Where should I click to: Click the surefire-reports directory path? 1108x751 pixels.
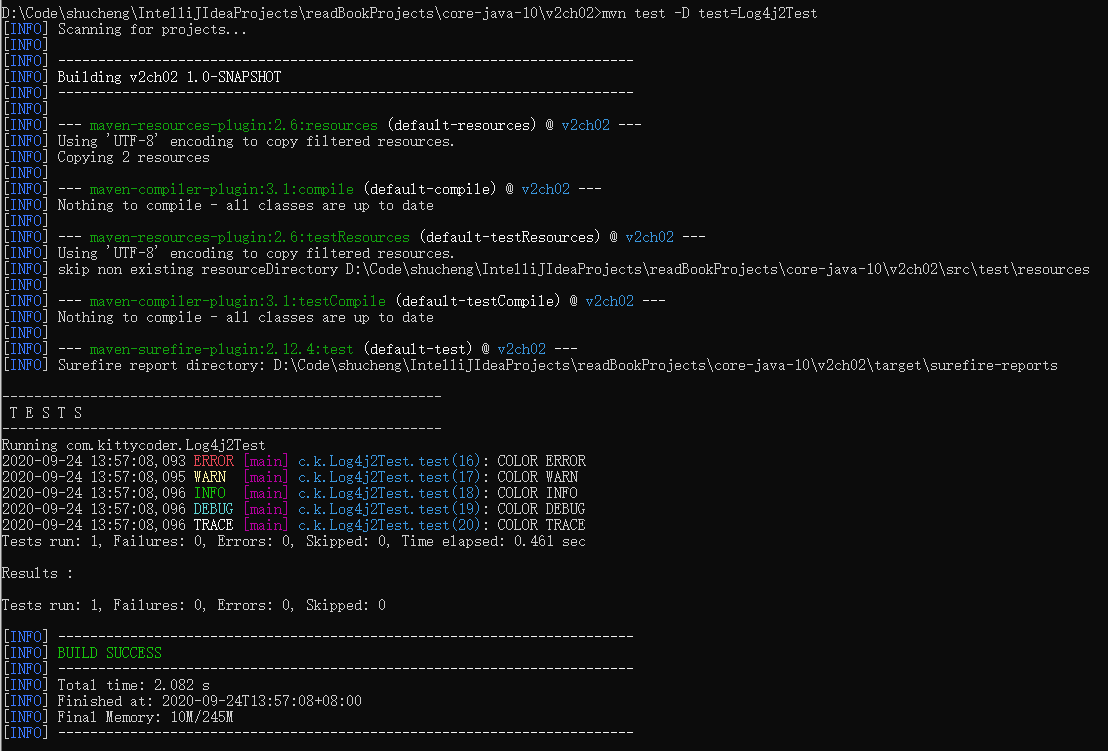pyautogui.click(x=550, y=365)
